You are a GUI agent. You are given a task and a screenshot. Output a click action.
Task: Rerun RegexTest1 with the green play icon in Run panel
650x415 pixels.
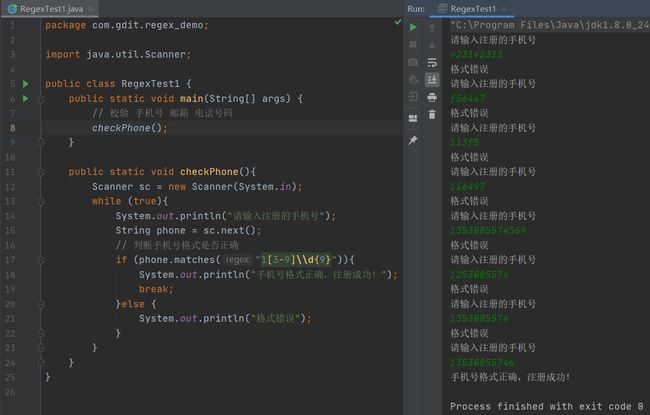pyautogui.click(x=413, y=27)
